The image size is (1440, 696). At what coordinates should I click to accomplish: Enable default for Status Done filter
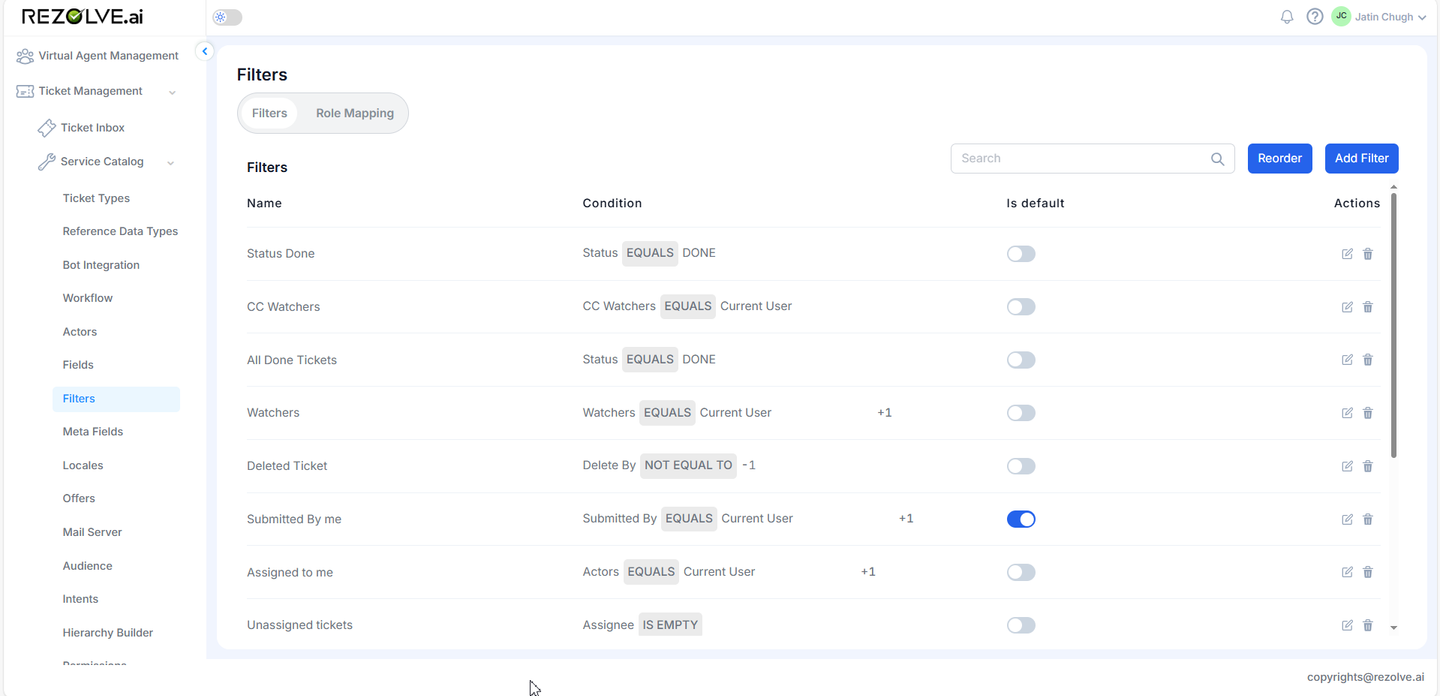[x=1021, y=254]
